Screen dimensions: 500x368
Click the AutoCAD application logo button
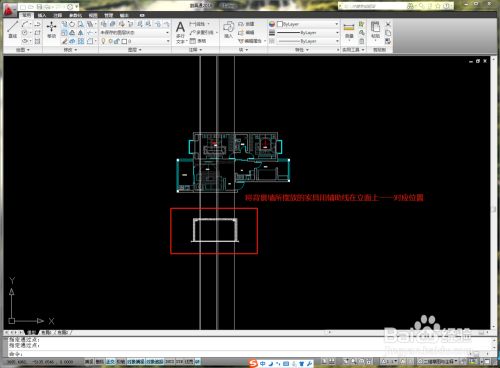(x=9, y=10)
